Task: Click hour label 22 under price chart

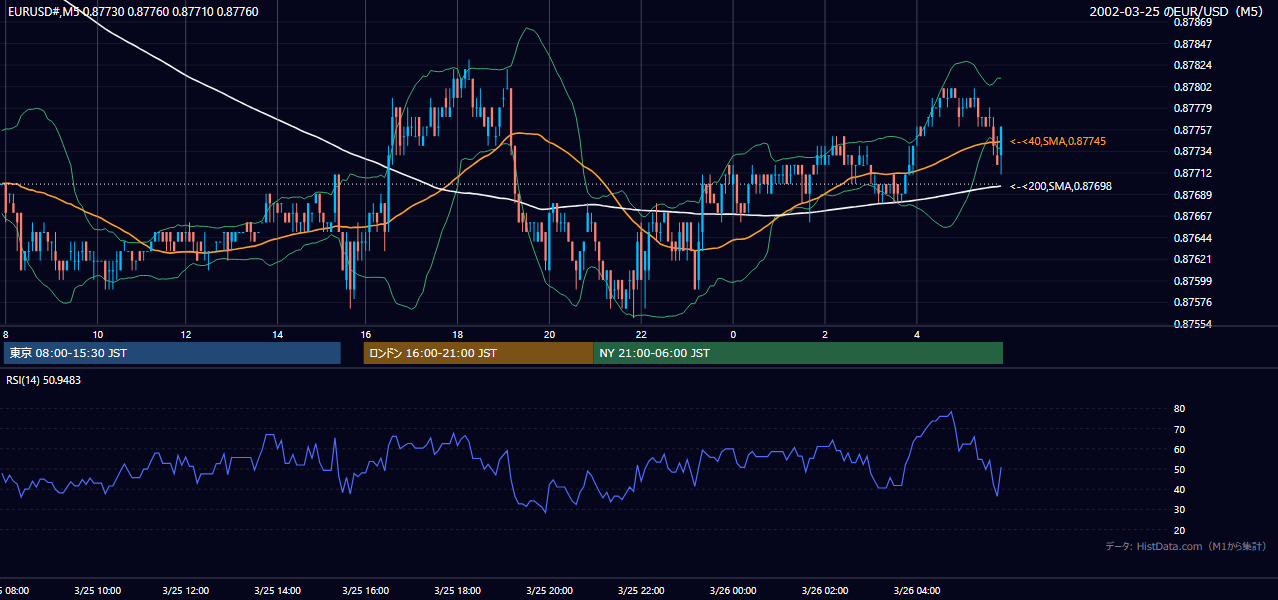Action: coord(641,334)
